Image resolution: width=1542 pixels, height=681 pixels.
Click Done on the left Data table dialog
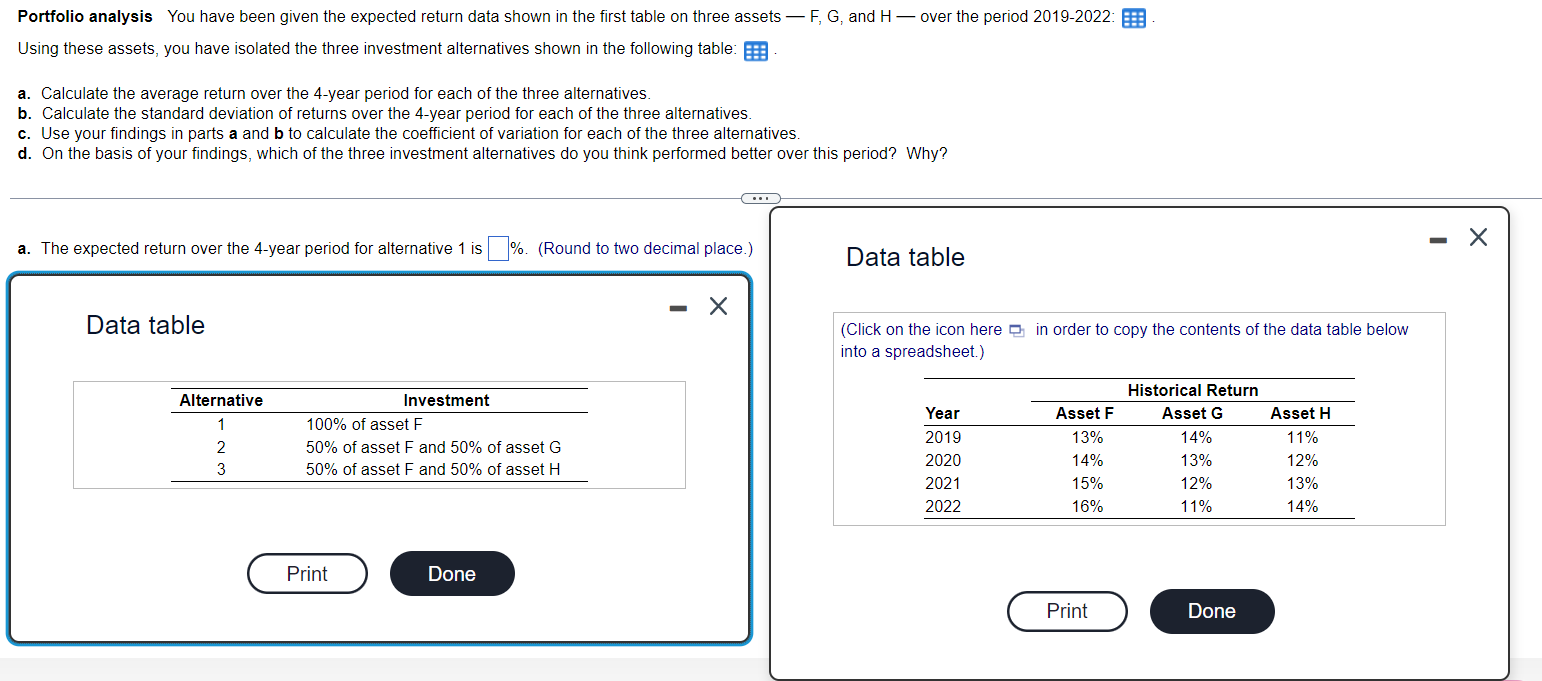click(452, 573)
